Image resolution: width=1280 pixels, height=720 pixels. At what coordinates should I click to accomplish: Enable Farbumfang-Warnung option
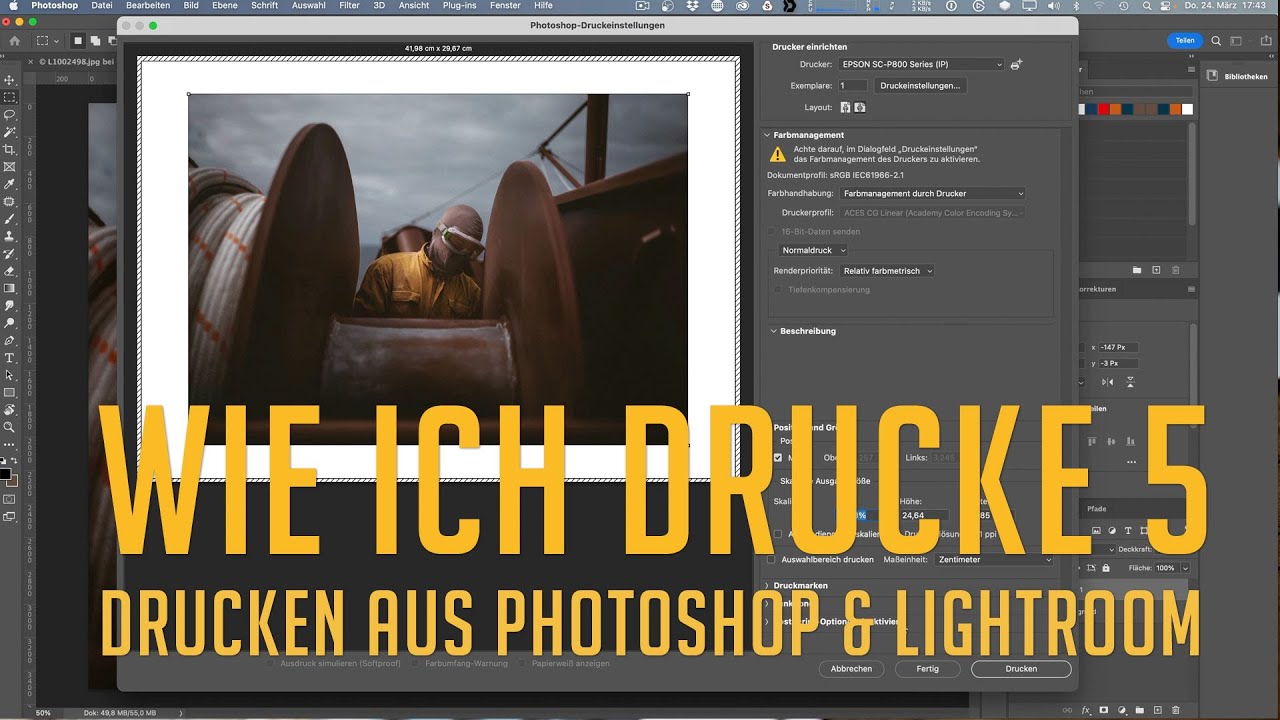pos(417,663)
